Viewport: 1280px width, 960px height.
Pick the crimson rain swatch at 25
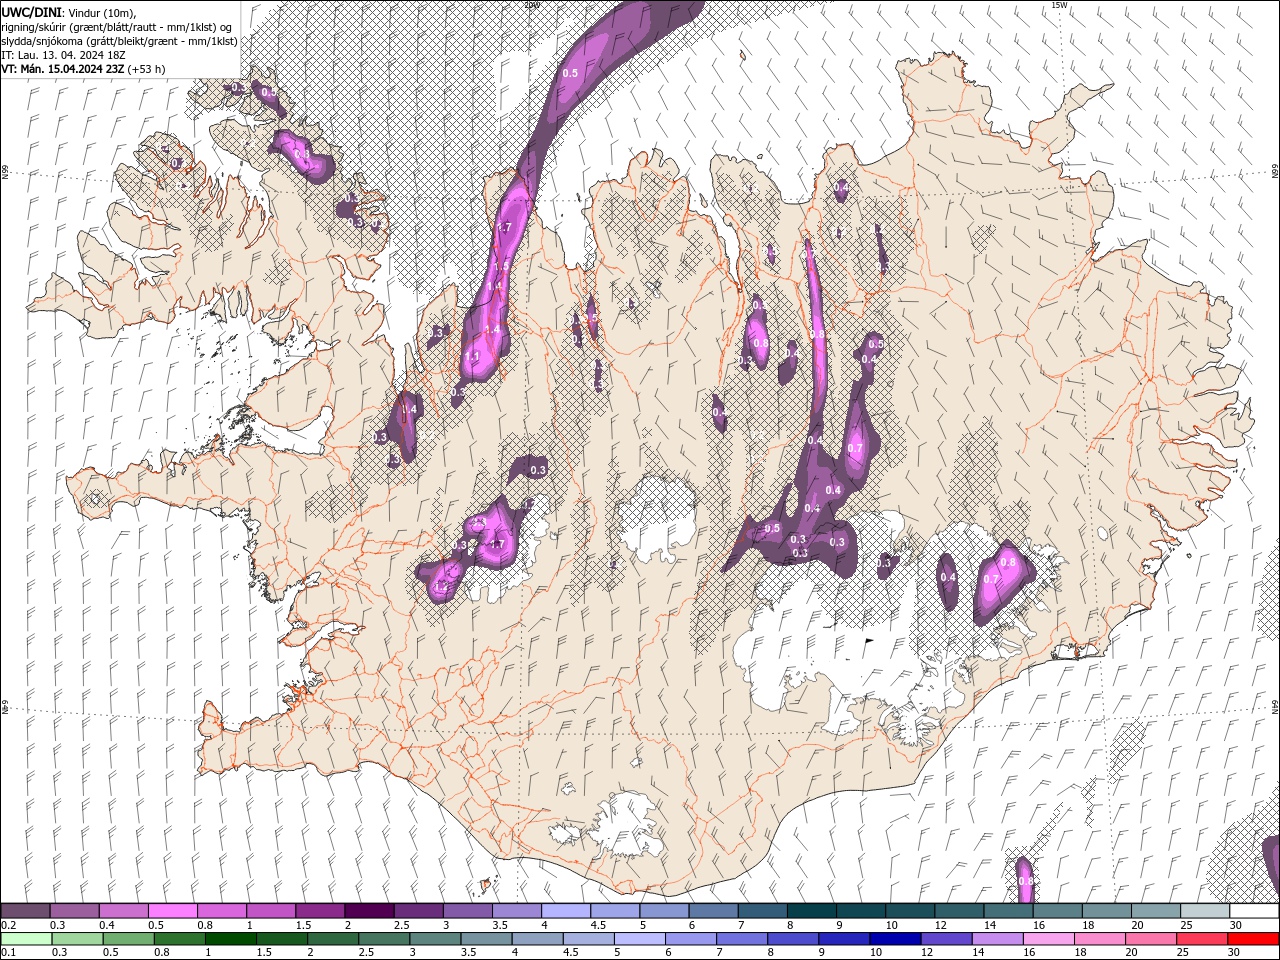(x=1202, y=939)
